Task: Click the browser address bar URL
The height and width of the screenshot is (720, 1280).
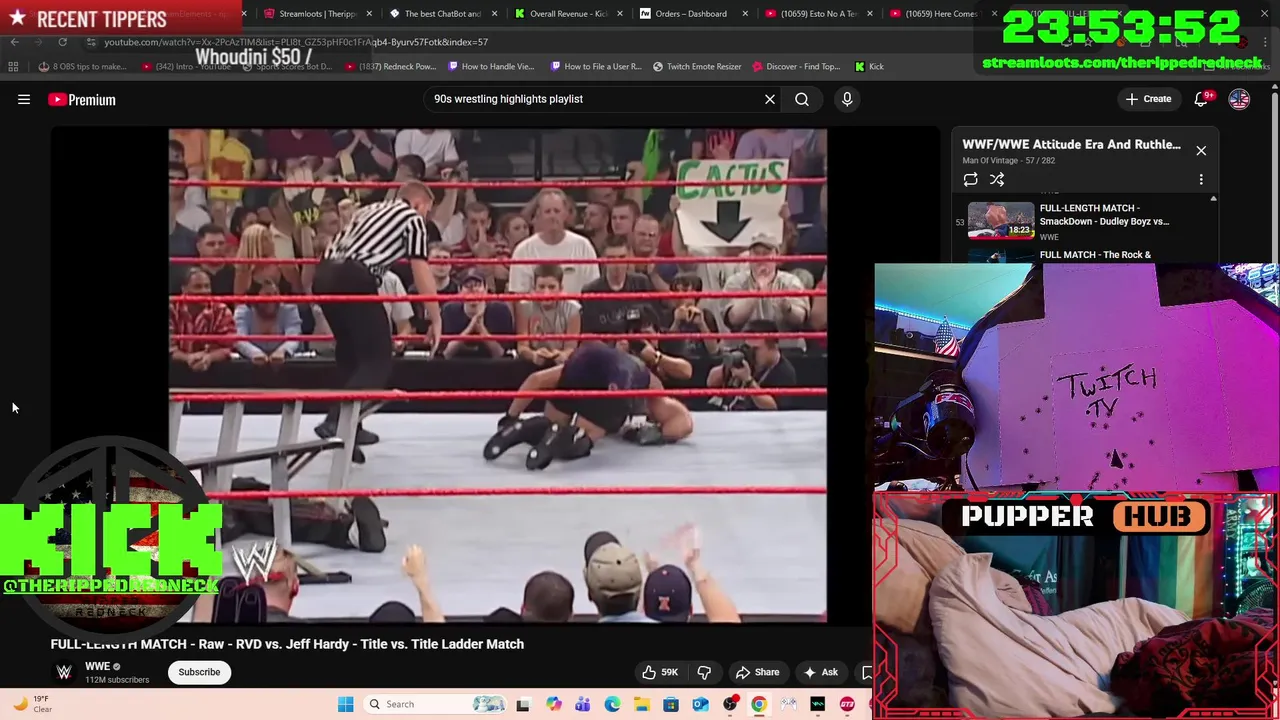Action: (x=296, y=42)
